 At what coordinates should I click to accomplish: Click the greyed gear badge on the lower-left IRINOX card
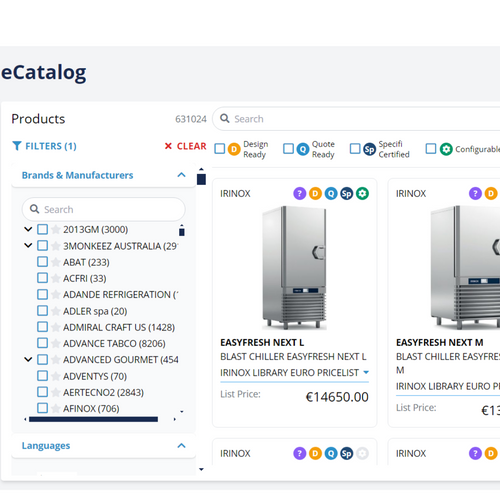pyautogui.click(x=362, y=453)
